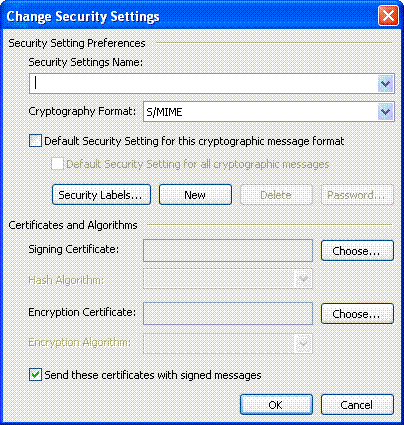Choose an Encryption Certificate

[x=357, y=313]
